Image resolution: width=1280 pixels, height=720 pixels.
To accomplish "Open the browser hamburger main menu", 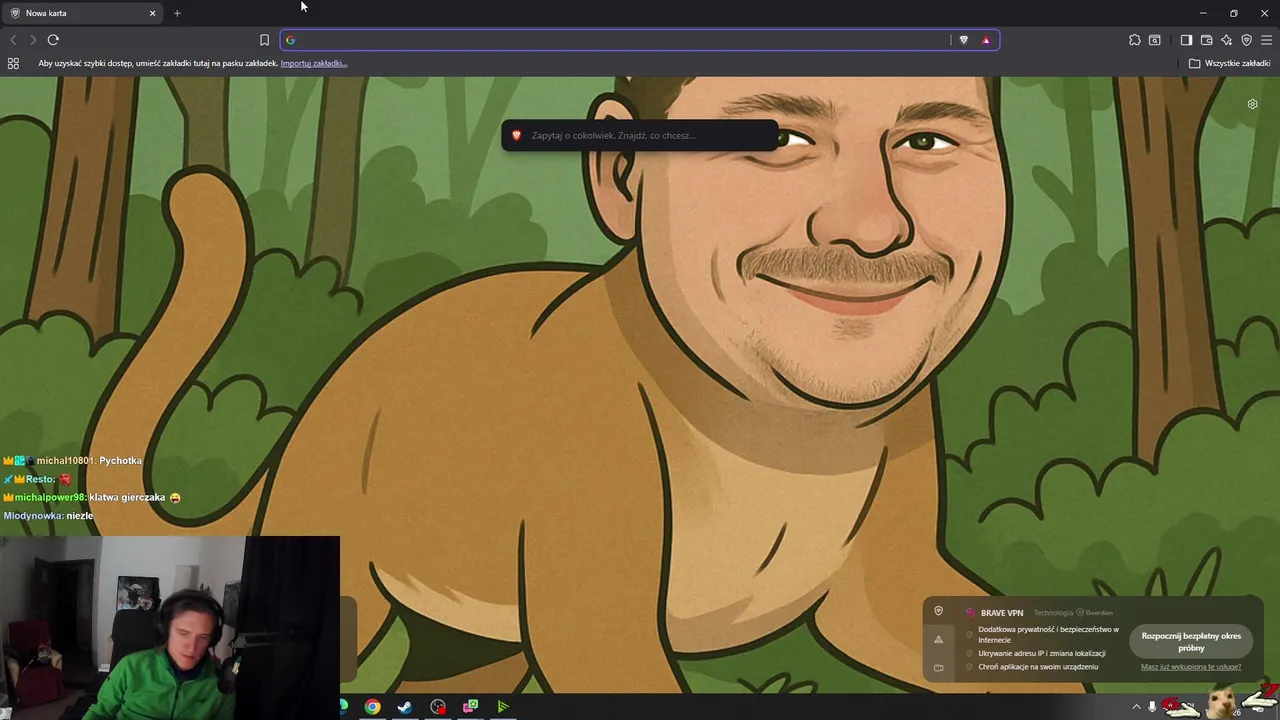I will click(1266, 40).
